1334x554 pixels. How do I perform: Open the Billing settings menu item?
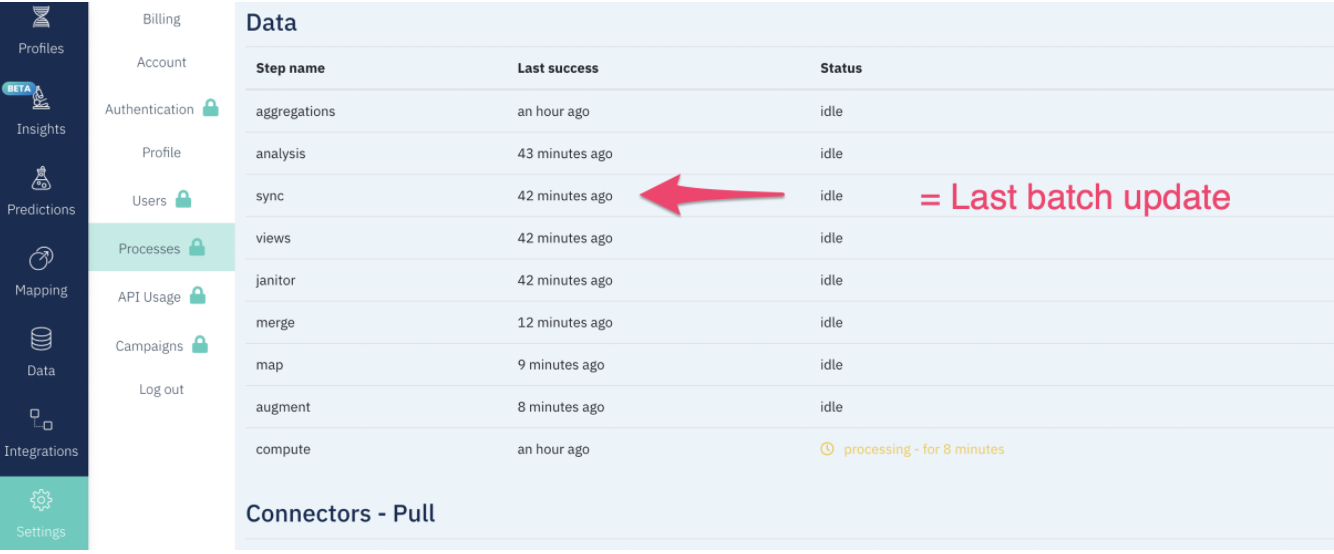click(161, 19)
